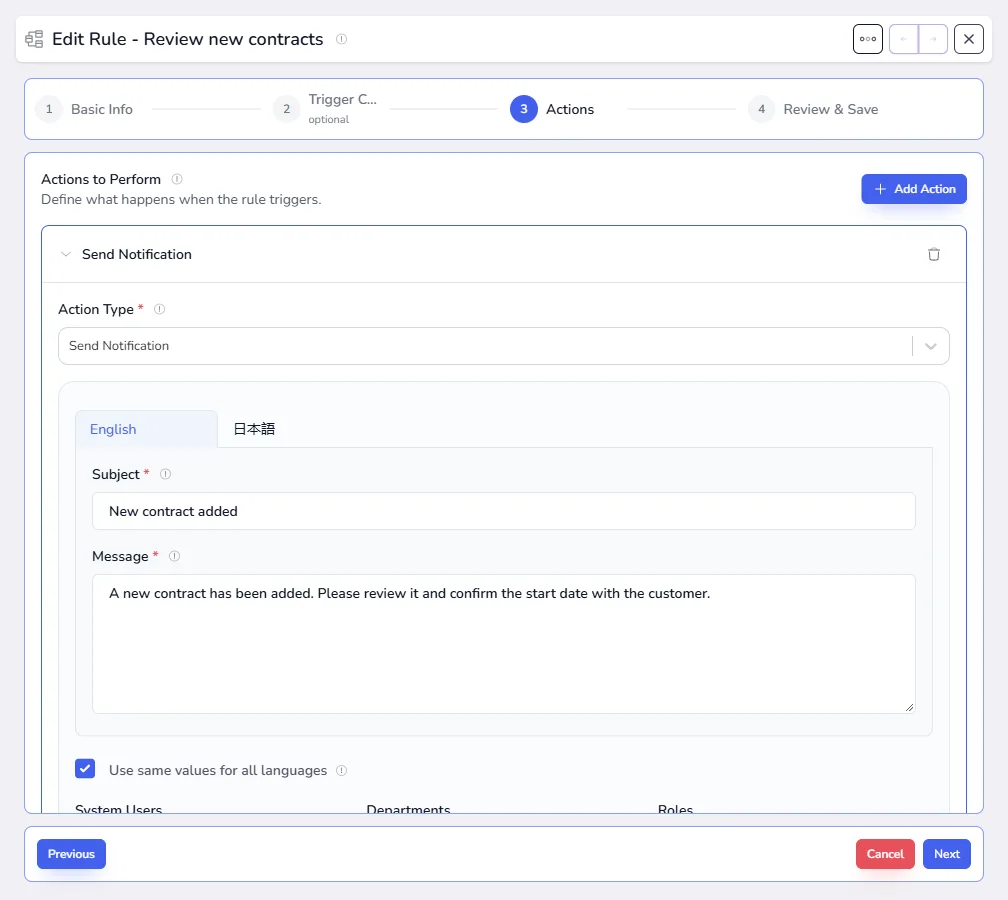Open info icon next to Edit Rule title

[341, 39]
